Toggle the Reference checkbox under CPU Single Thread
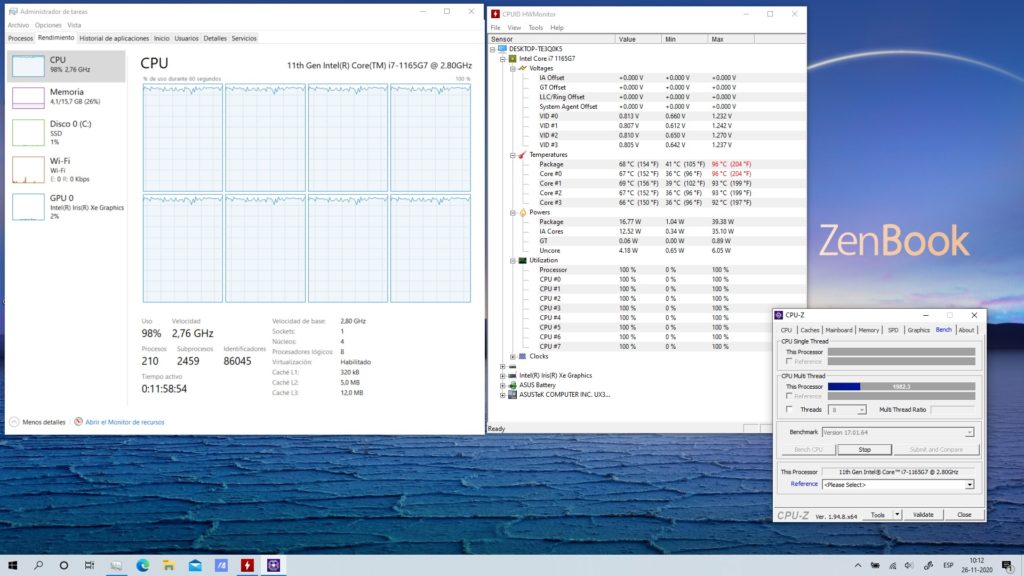 point(790,361)
